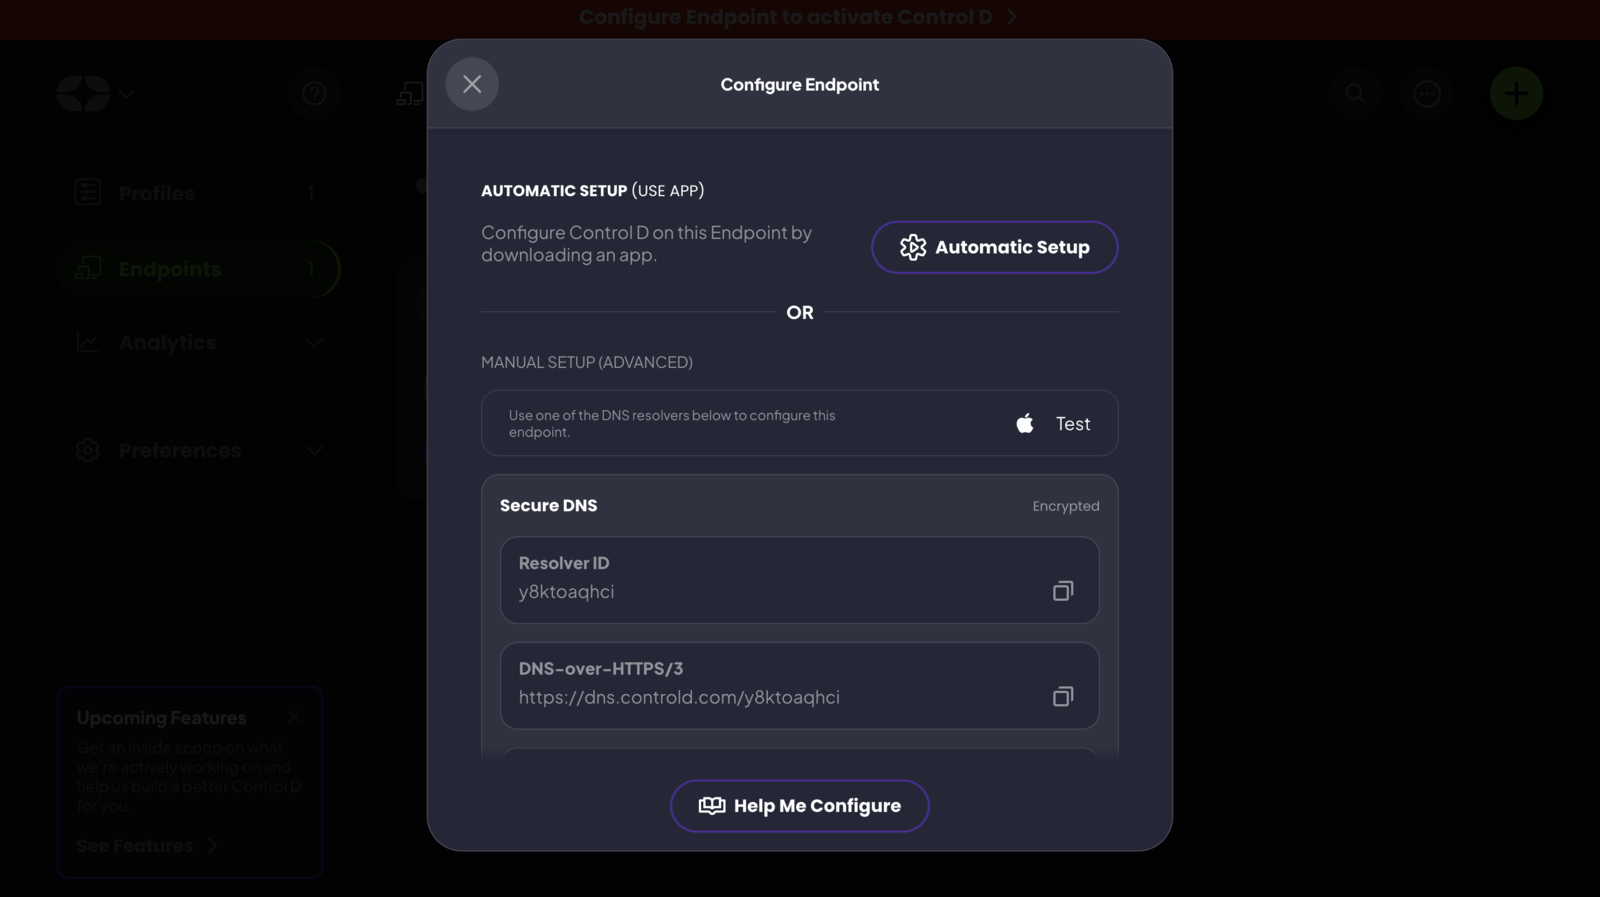Click the Control D logo icon
The width and height of the screenshot is (1600, 897).
point(82,93)
